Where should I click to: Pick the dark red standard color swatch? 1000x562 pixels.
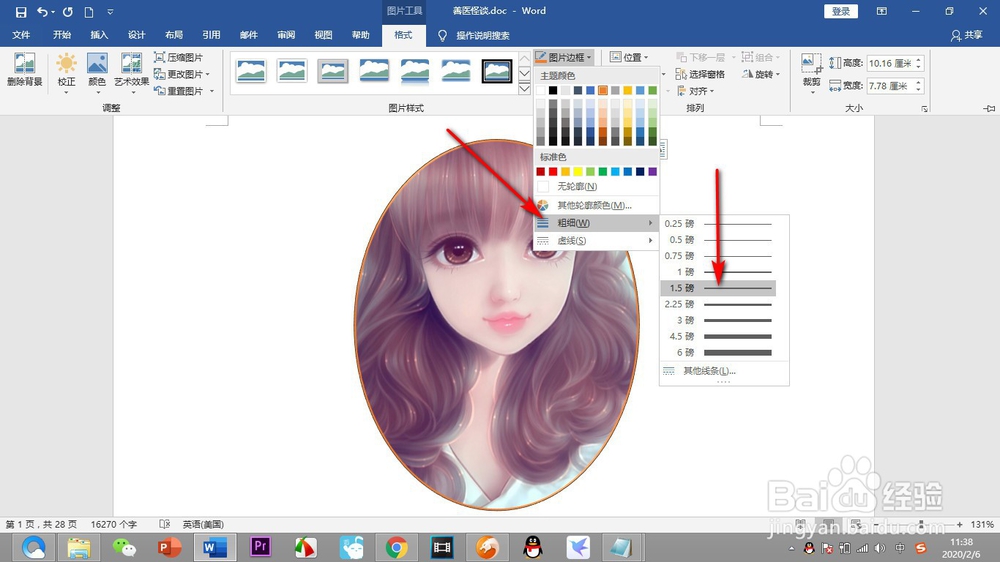click(541, 172)
